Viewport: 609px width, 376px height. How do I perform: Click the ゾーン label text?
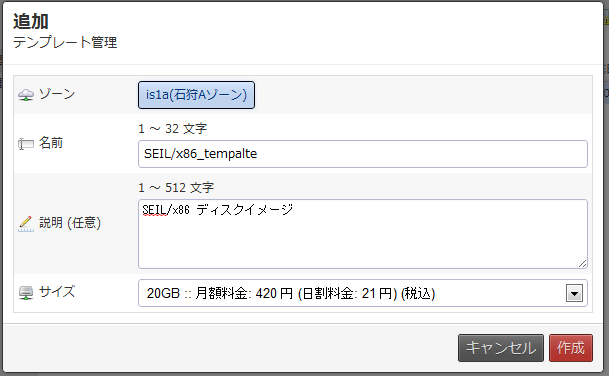57,94
